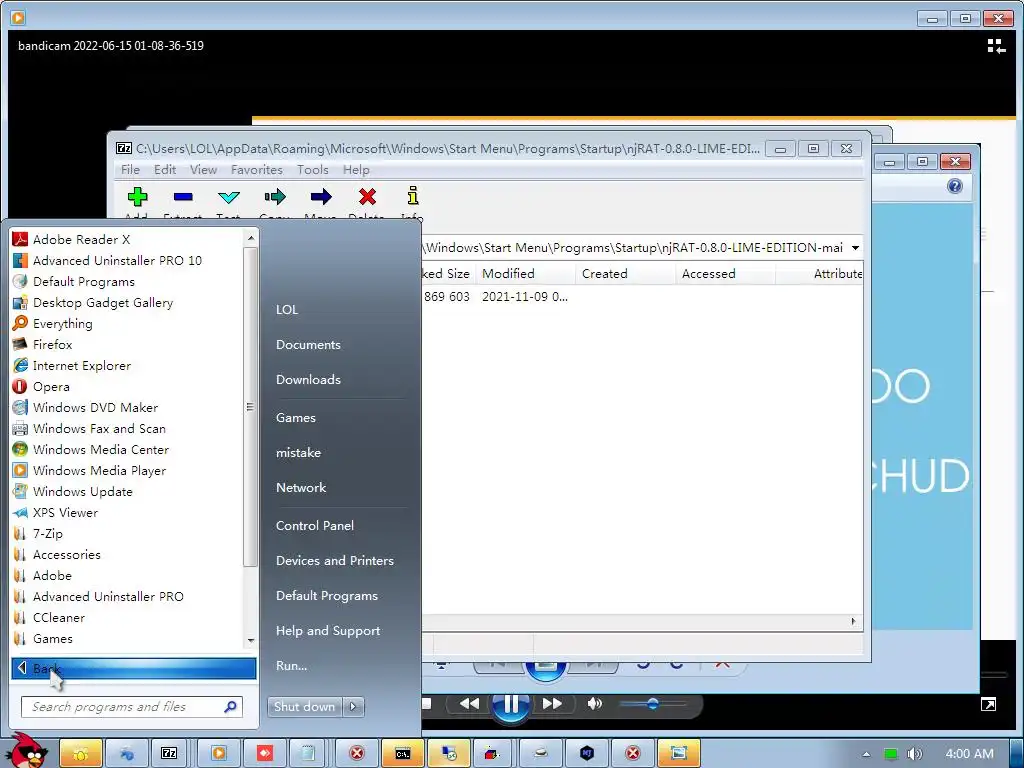
Task: Click the 7-Zip Info icon
Action: tap(413, 196)
